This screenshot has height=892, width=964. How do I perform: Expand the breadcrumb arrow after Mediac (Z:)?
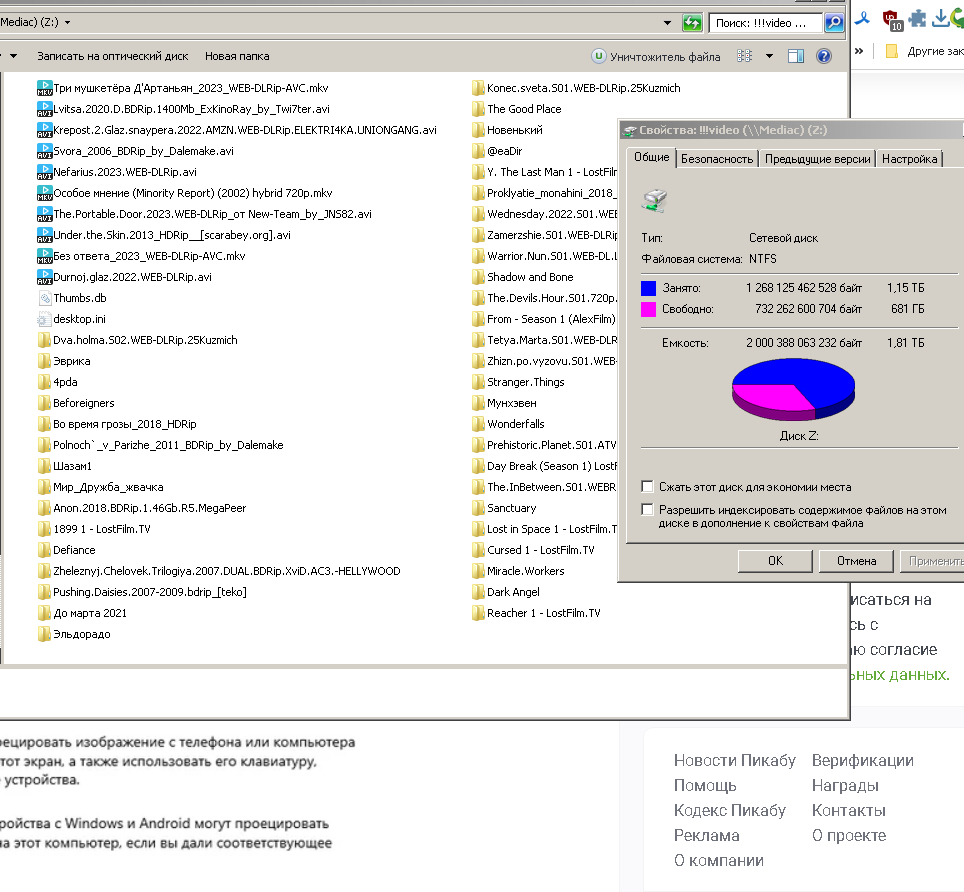coord(67,22)
